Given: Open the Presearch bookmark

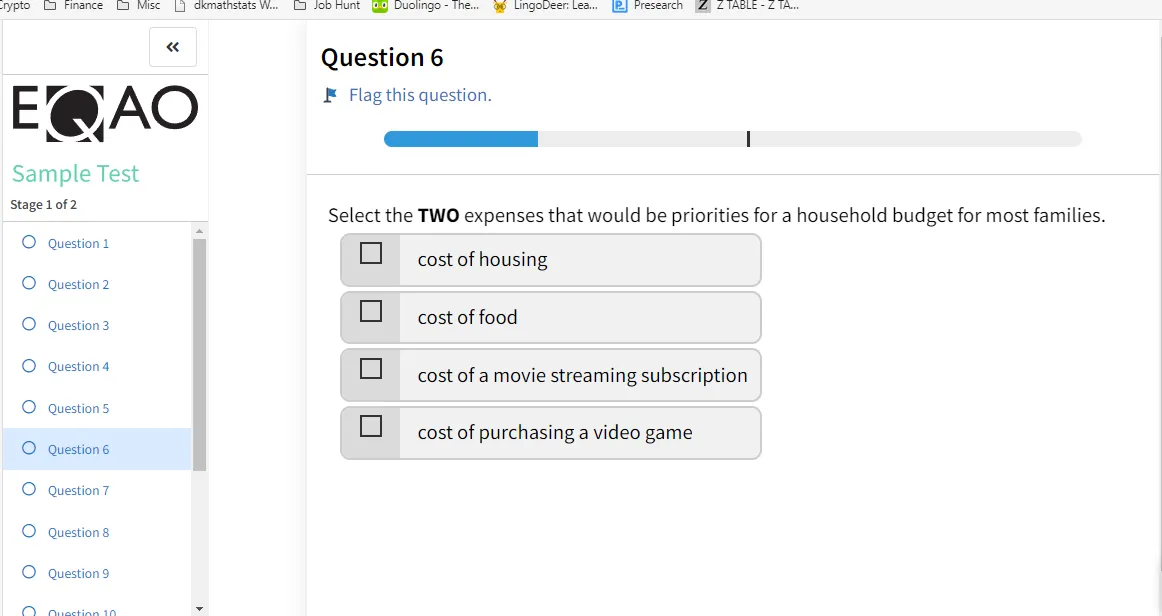Looking at the screenshot, I should point(648,5).
